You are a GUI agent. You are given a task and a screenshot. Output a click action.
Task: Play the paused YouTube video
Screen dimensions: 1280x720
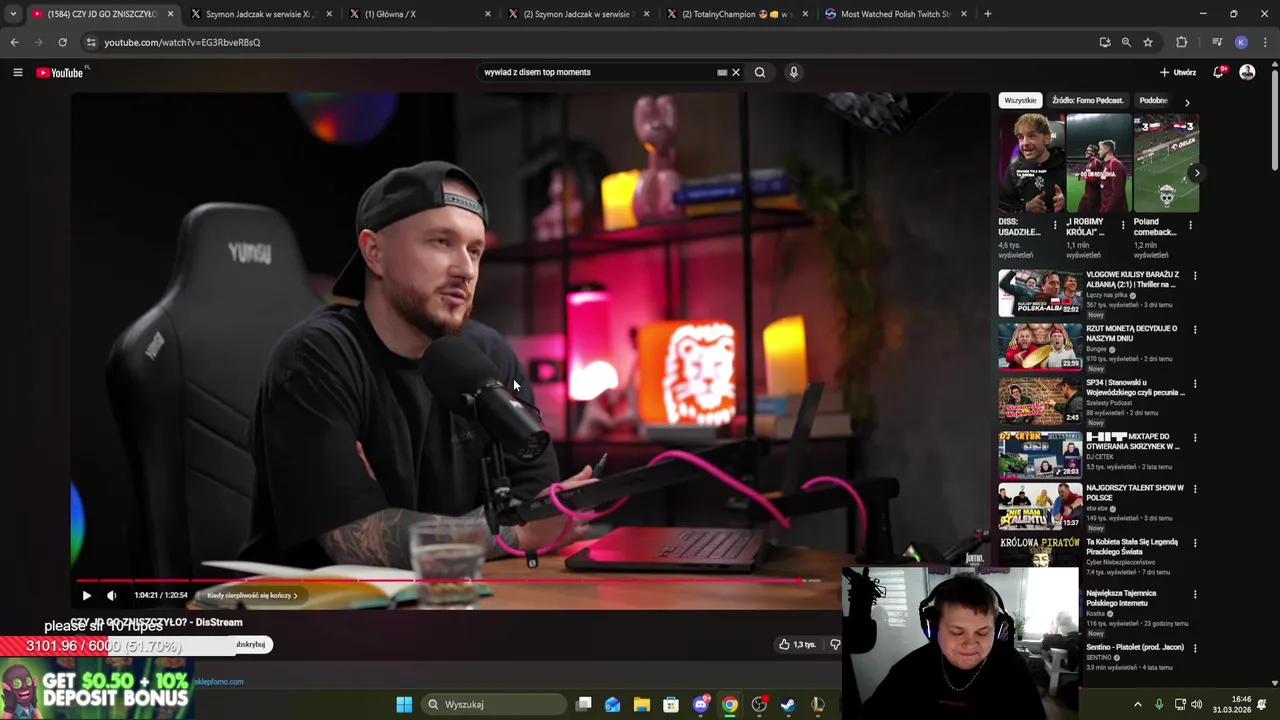86,595
